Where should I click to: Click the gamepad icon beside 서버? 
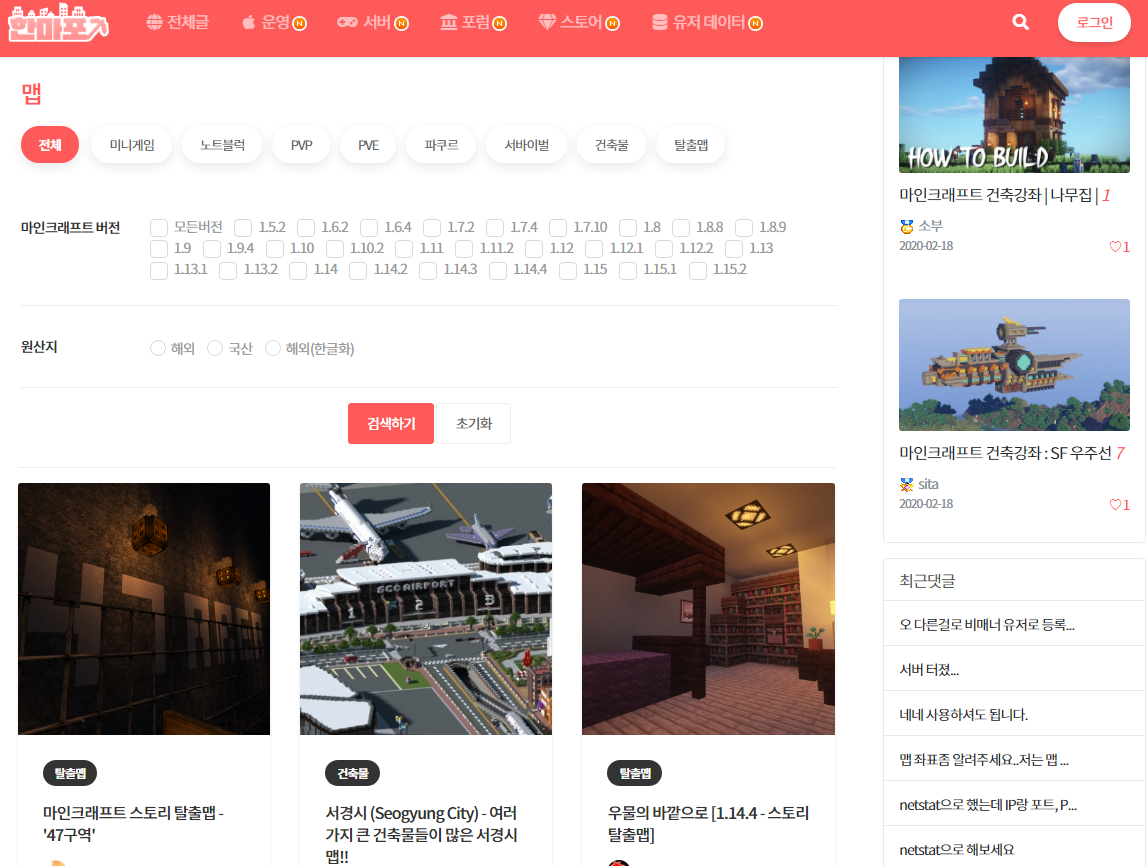347,23
